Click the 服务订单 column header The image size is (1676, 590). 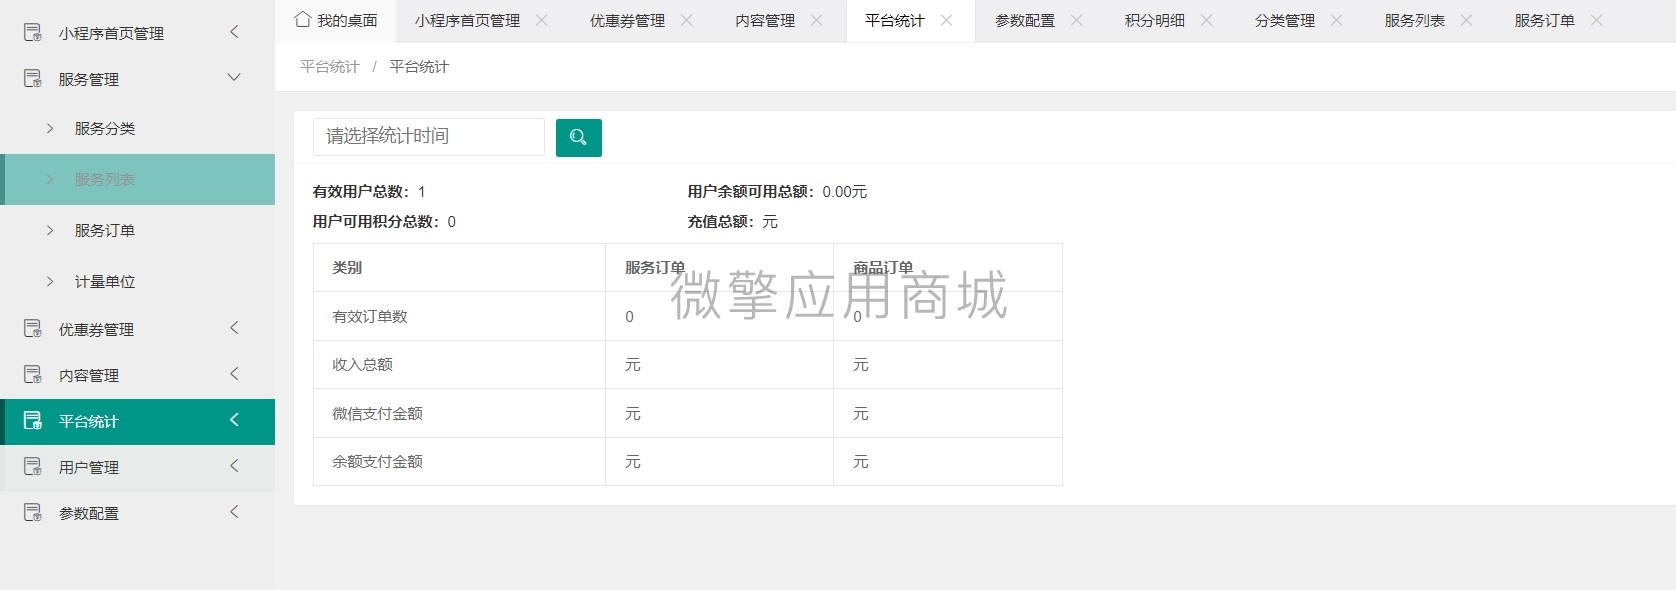click(x=655, y=268)
